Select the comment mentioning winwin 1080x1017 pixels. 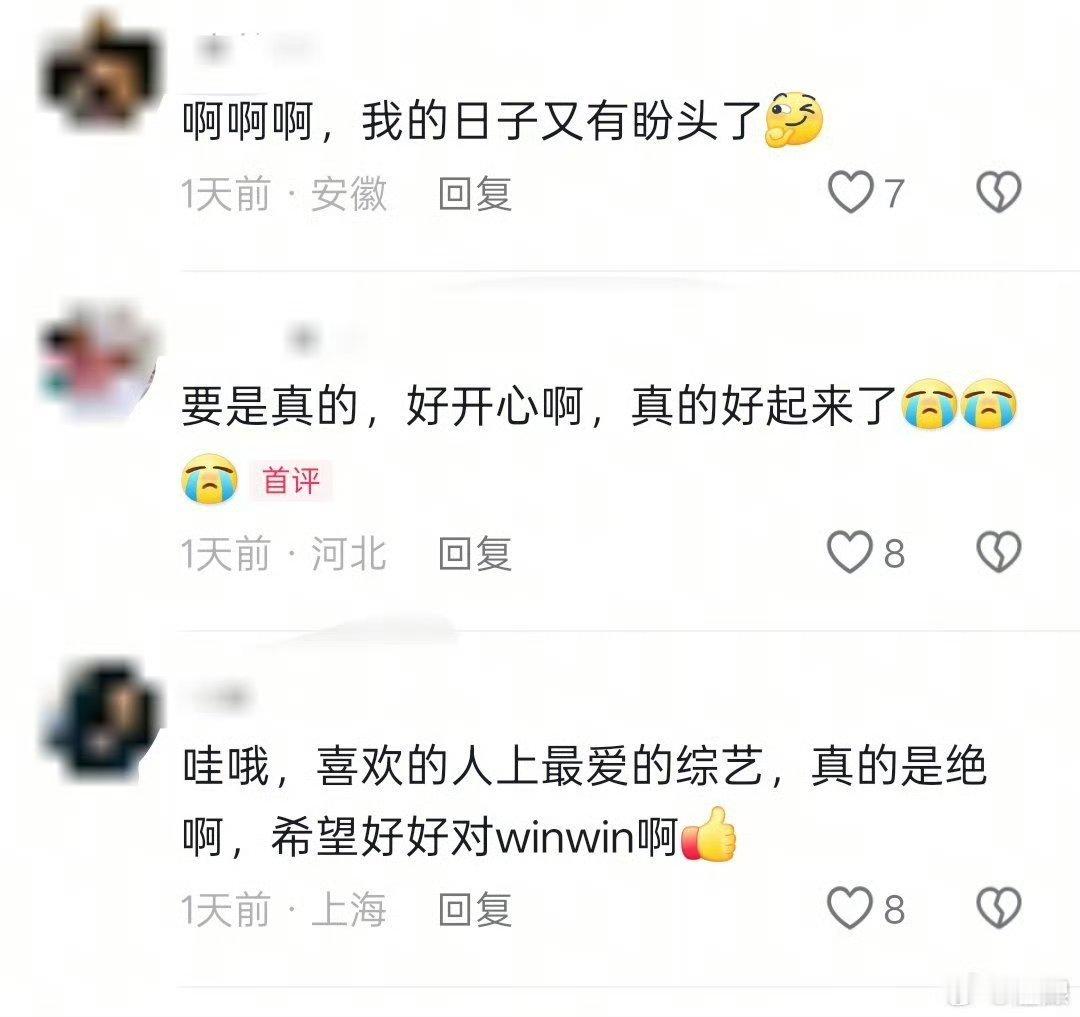[x=584, y=801]
